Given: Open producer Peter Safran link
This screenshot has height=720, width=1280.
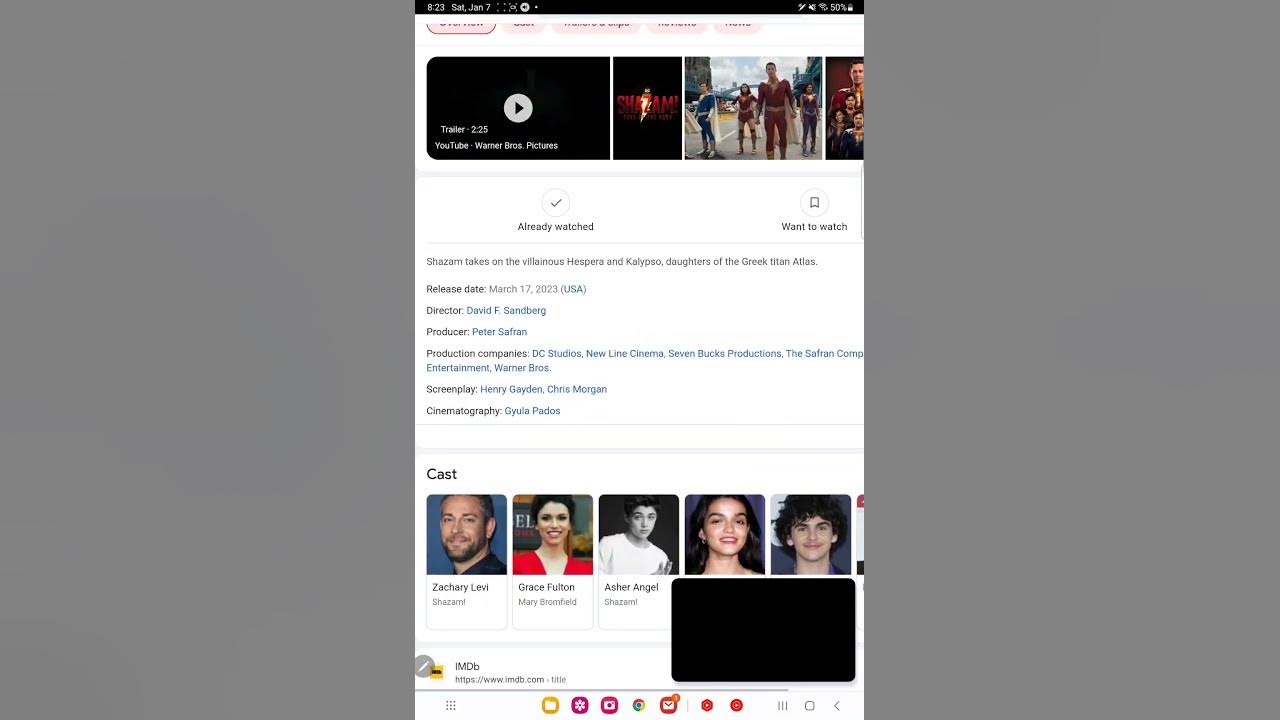Looking at the screenshot, I should (x=499, y=332).
